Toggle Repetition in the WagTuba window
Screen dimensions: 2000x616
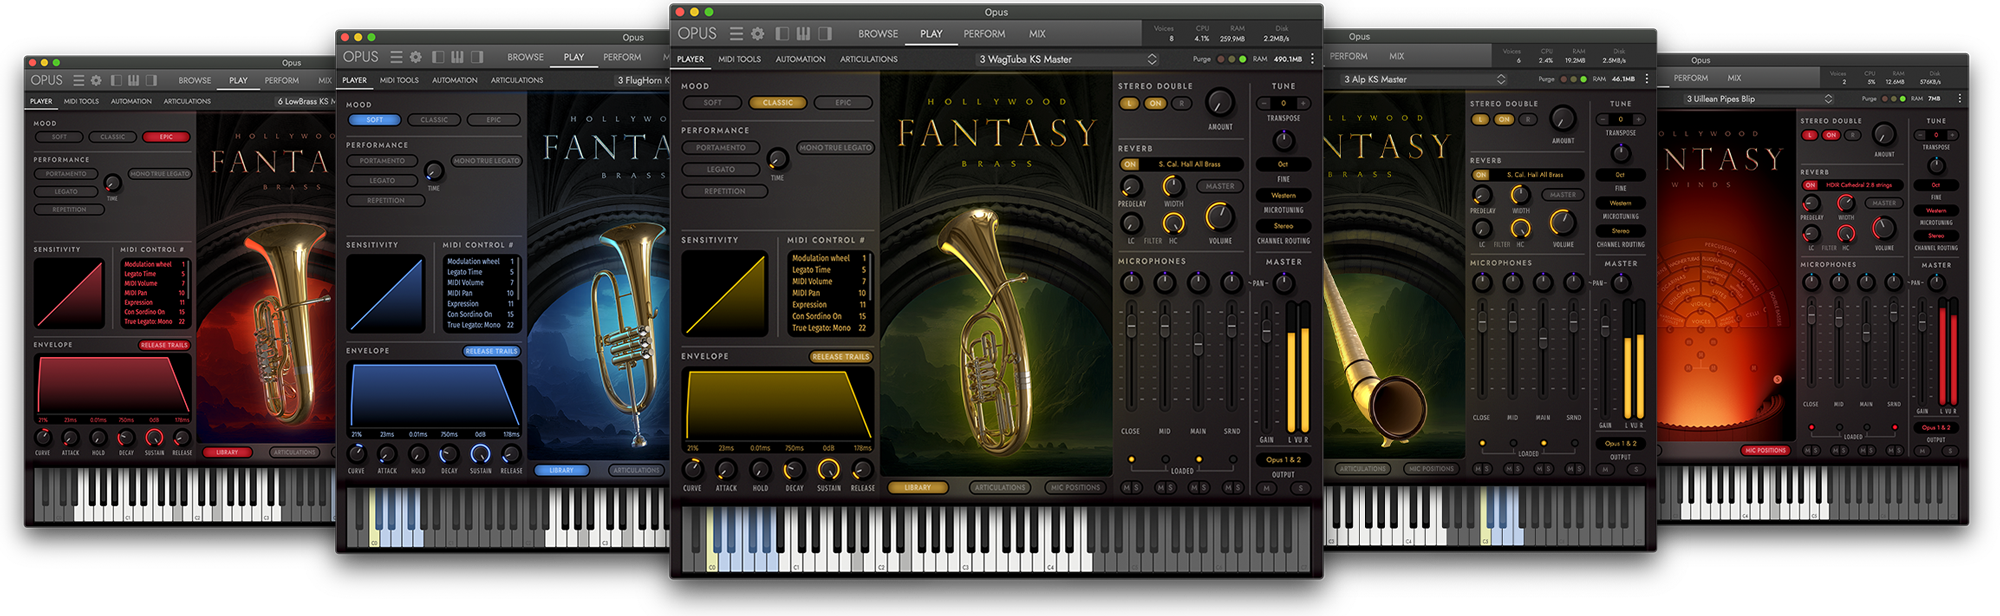click(725, 192)
